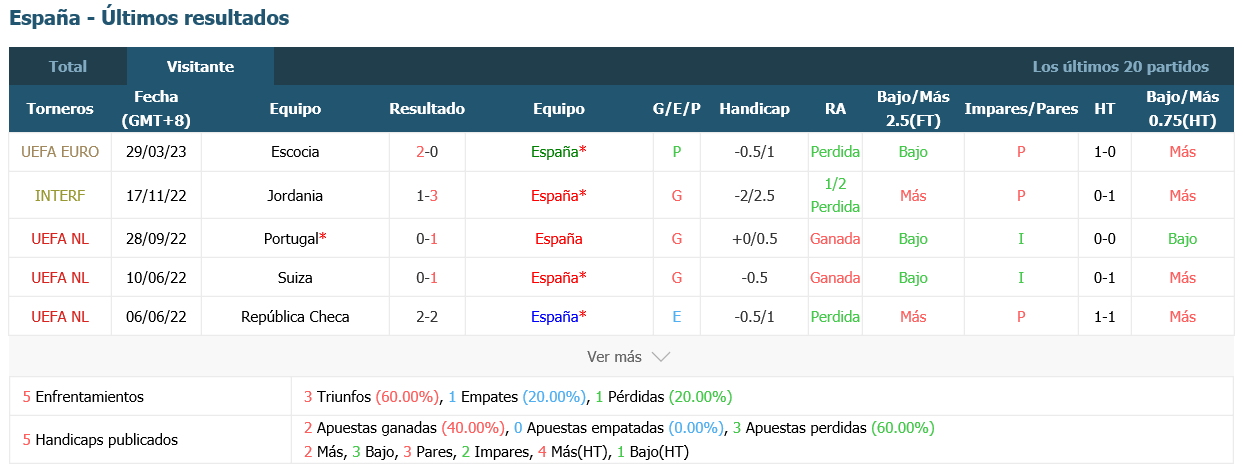Select the Visitante tab
Viewport: 1243px width, 466px height.
(200, 67)
